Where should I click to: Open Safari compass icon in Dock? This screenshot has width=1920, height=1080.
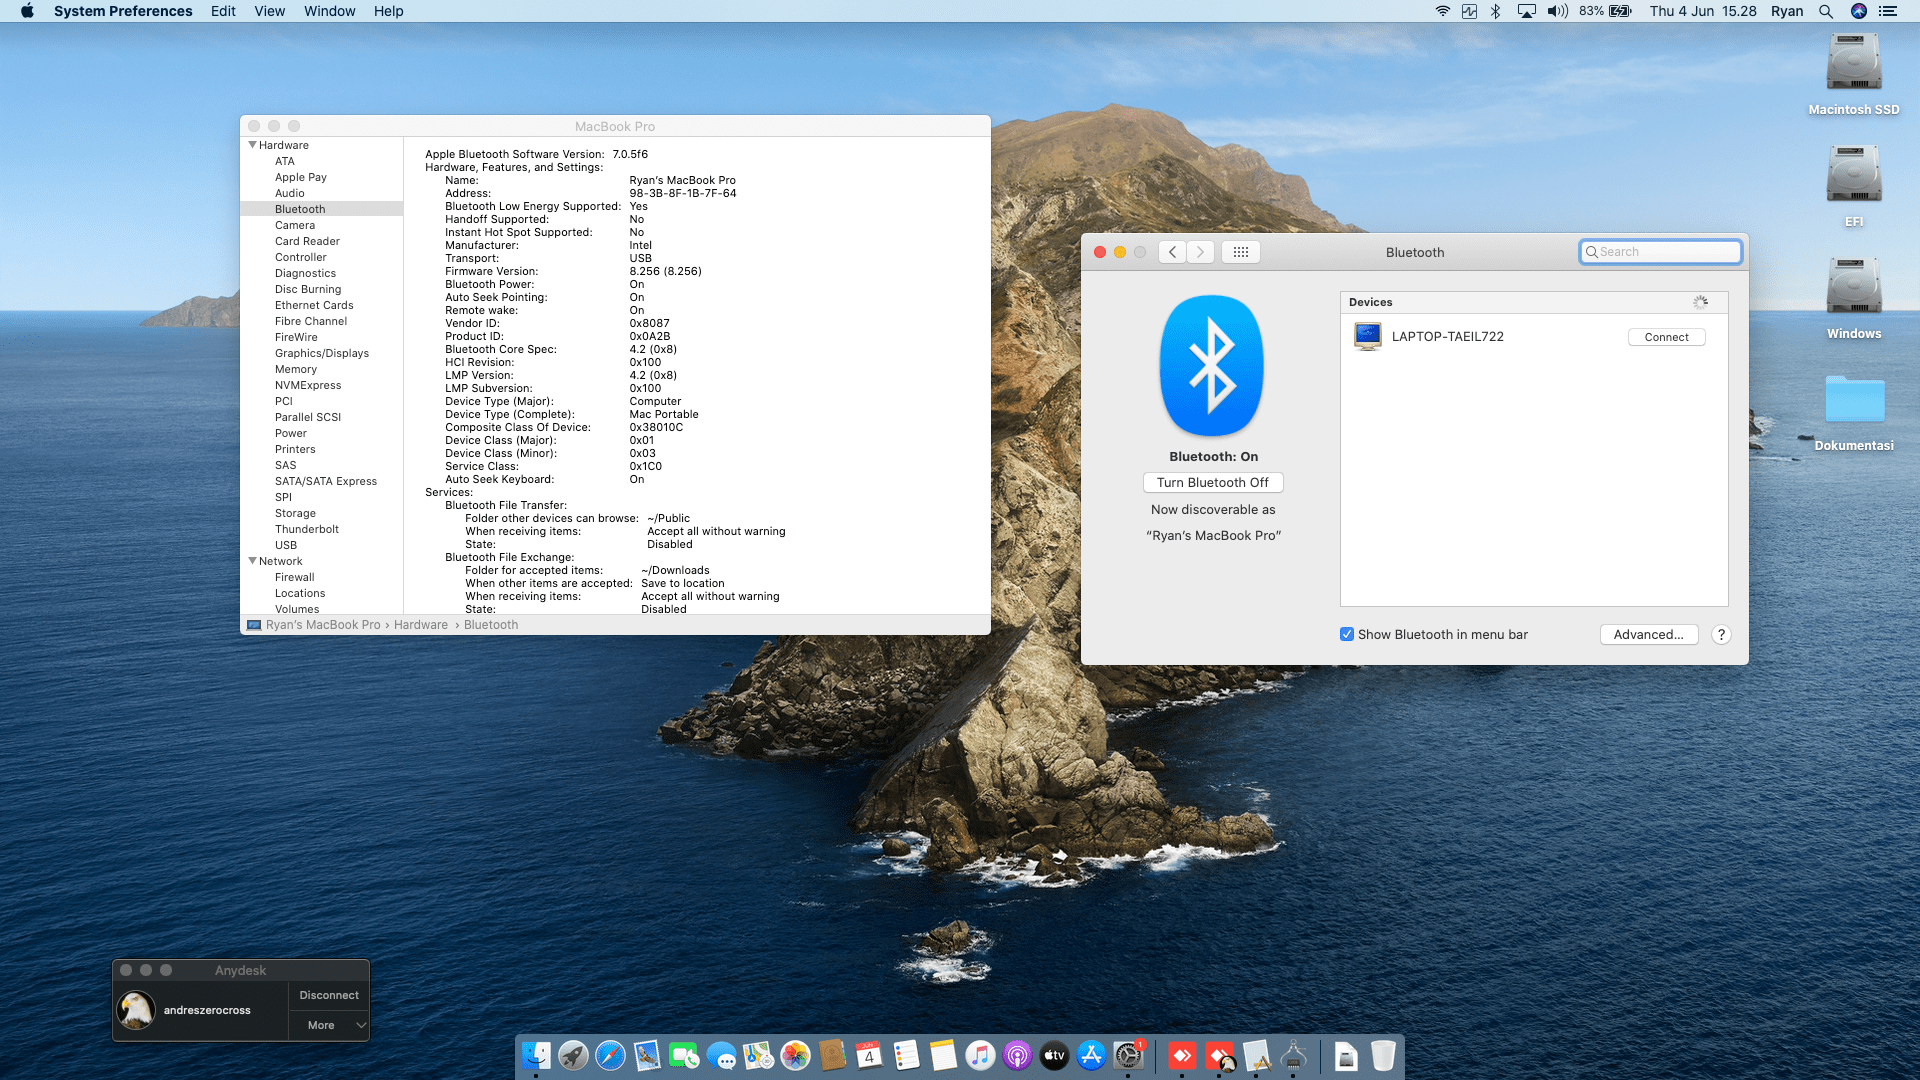610,1055
